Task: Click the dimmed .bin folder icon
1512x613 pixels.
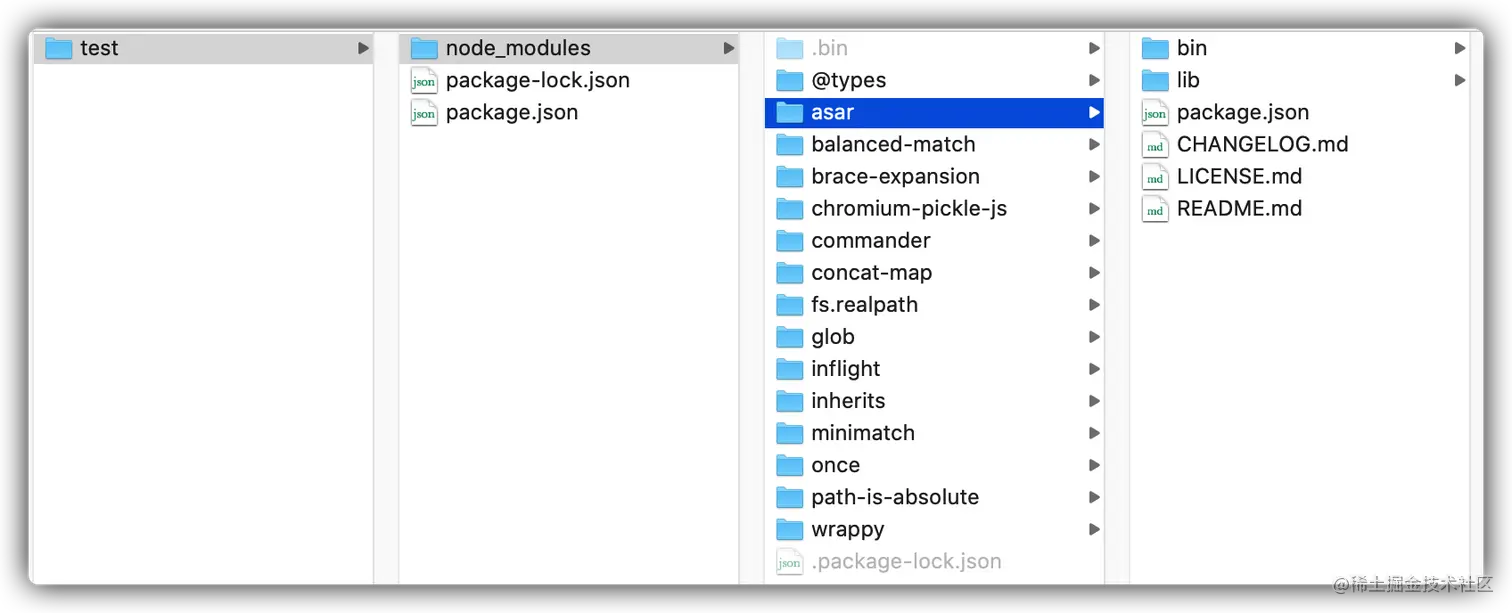Action: 790,48
